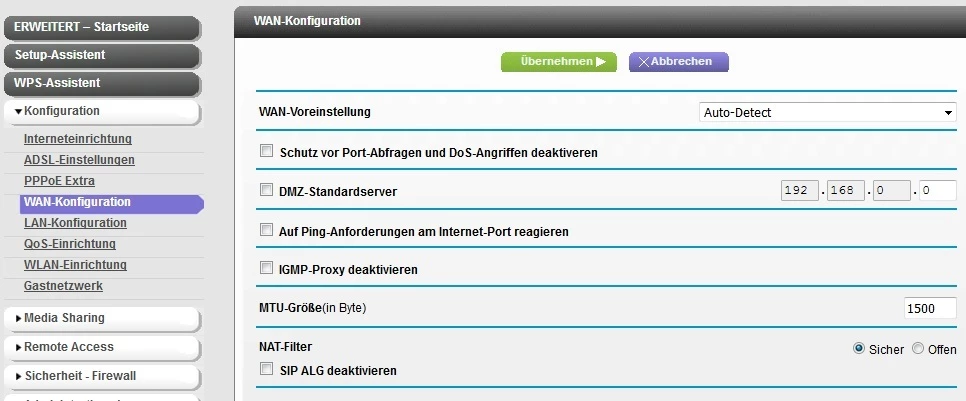
Task: Open the Interneteinrichtung link
Action: [x=78, y=139]
